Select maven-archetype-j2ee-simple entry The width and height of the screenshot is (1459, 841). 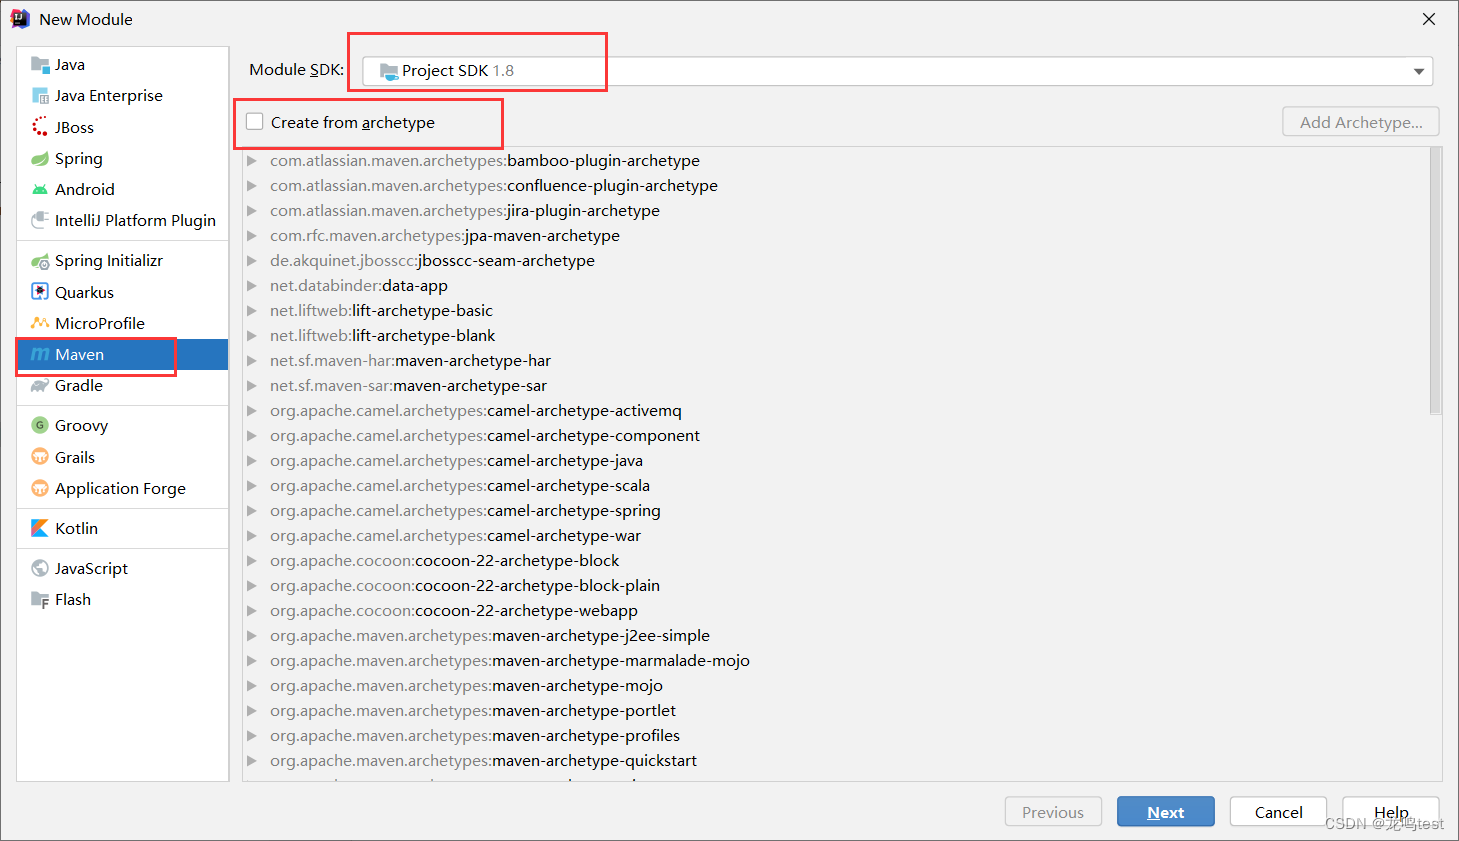(x=490, y=636)
